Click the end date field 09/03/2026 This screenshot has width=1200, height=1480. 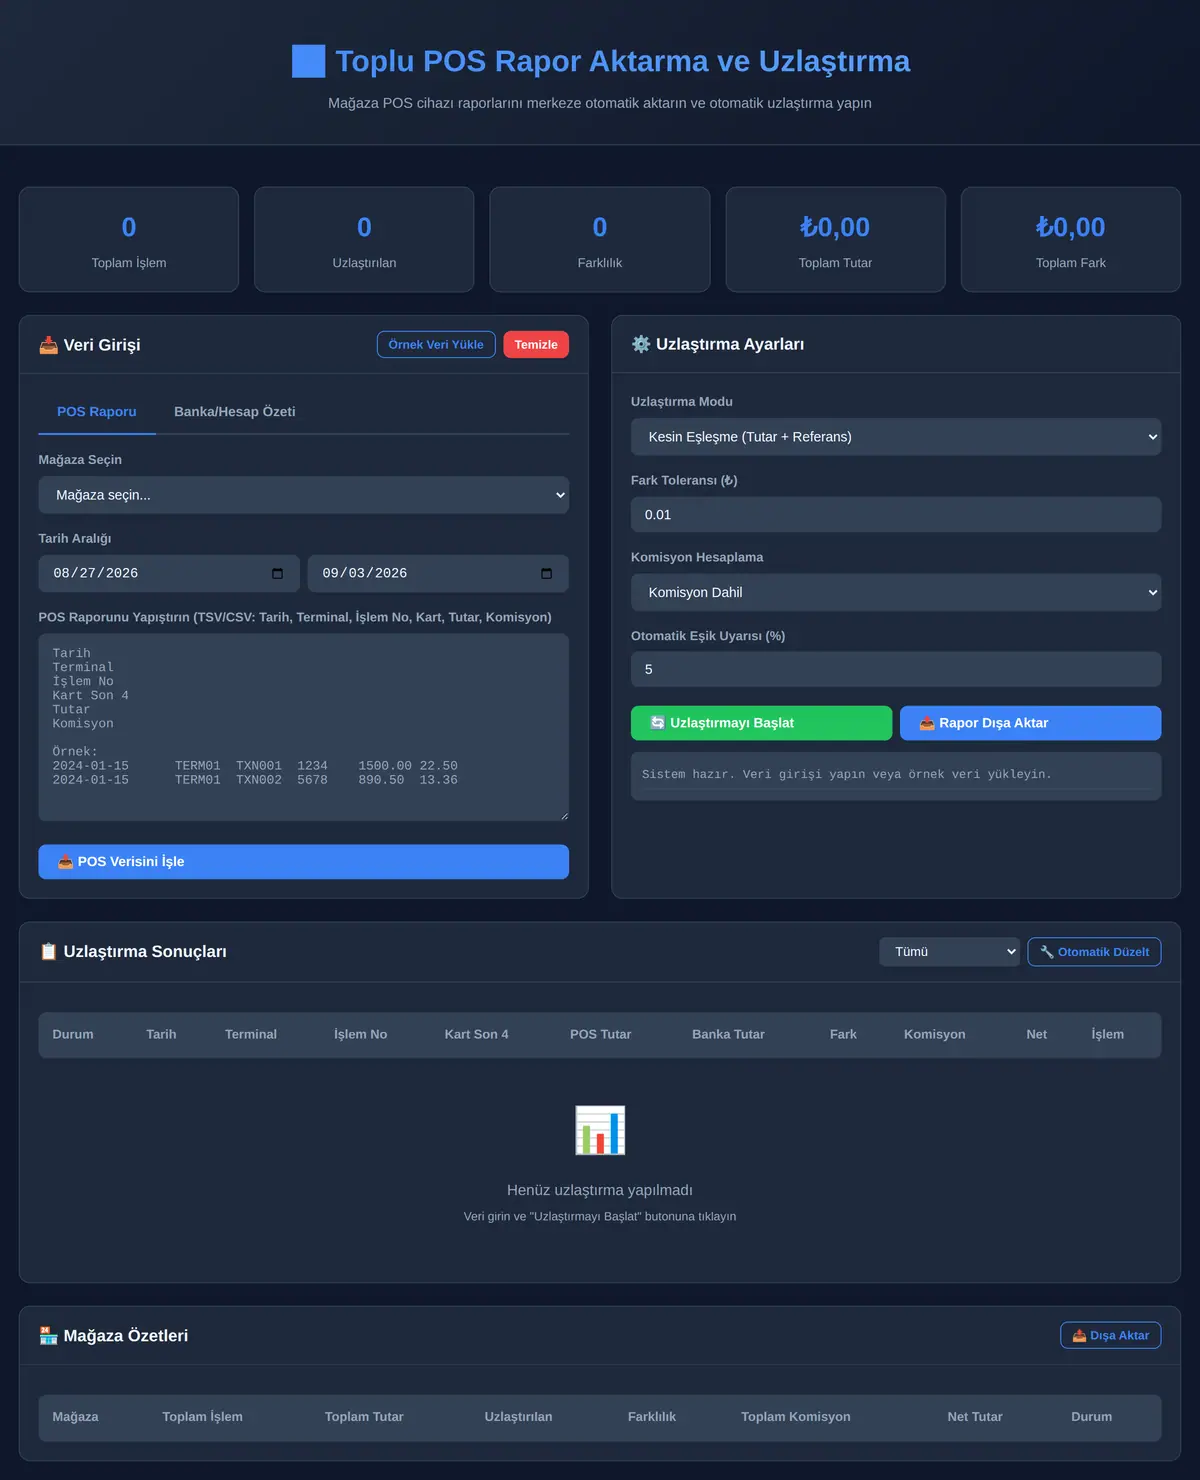pos(438,573)
